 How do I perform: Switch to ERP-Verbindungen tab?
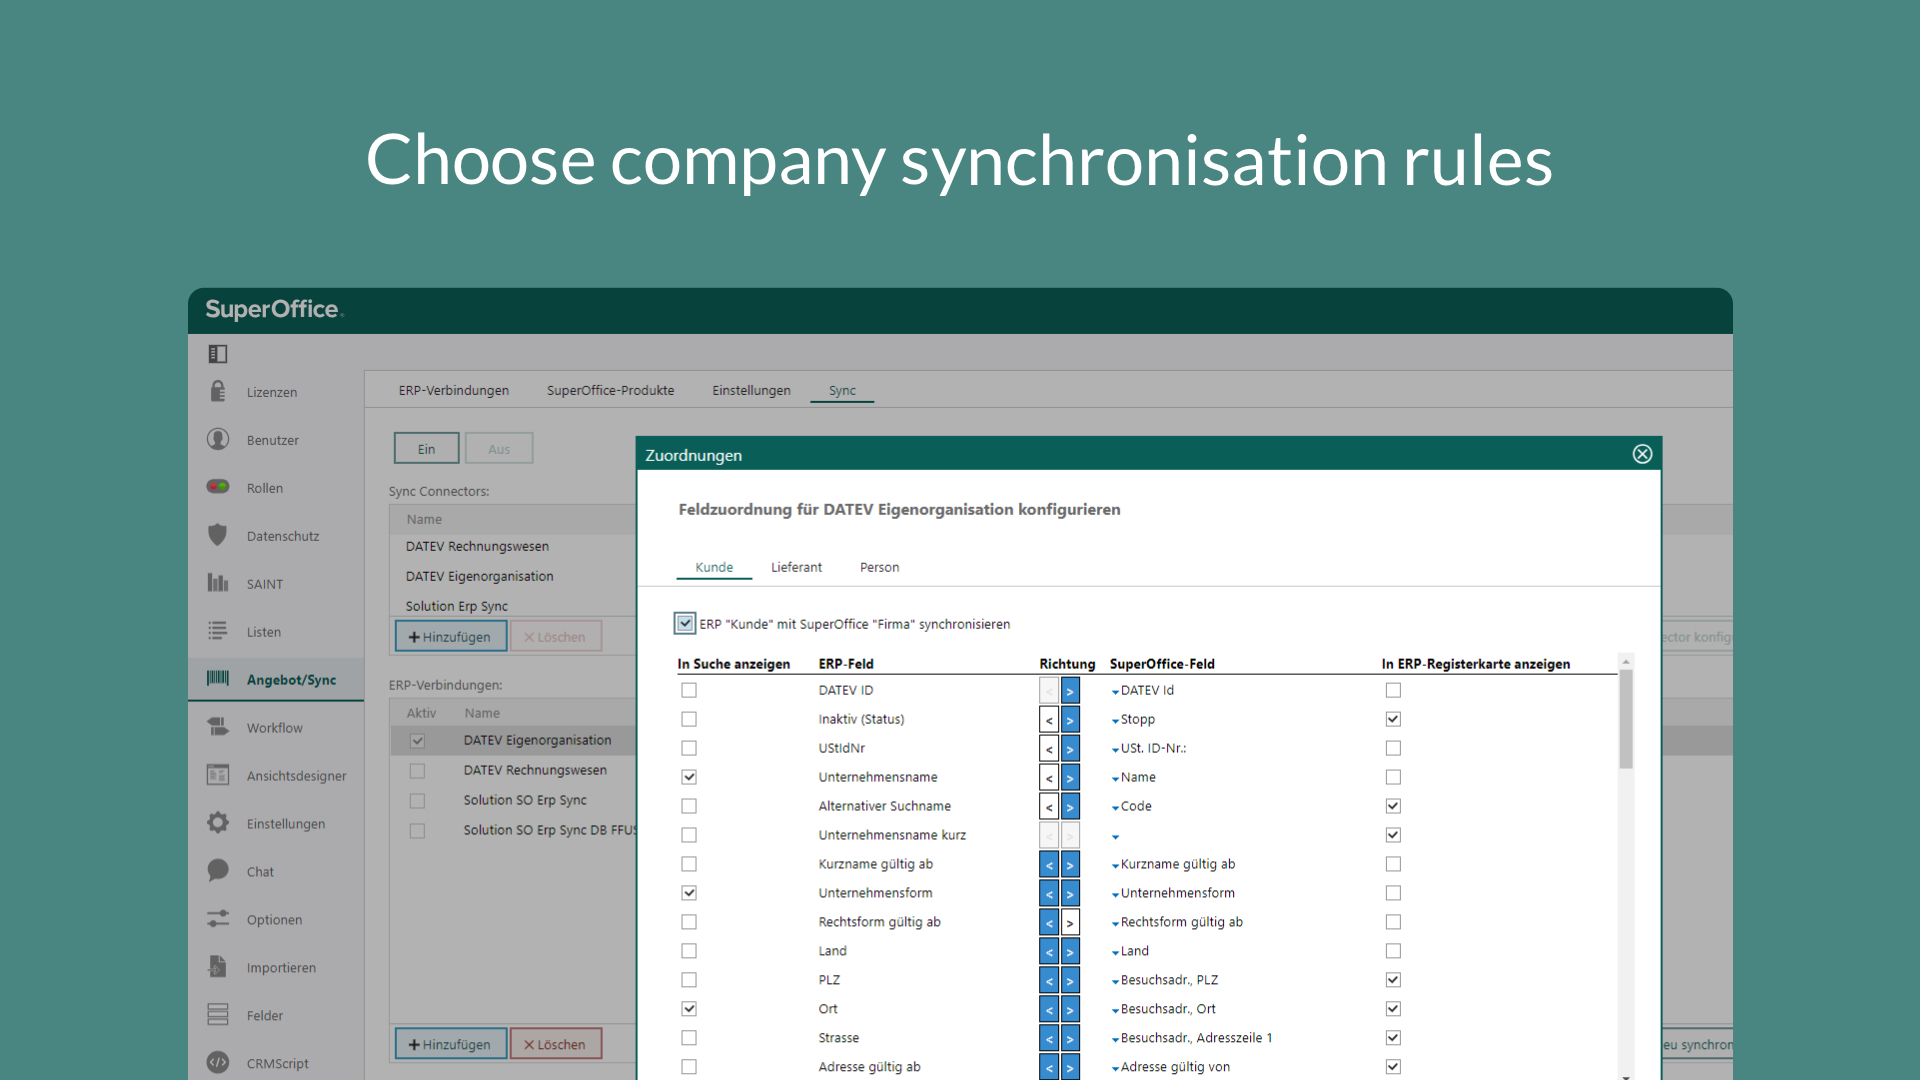(x=454, y=391)
